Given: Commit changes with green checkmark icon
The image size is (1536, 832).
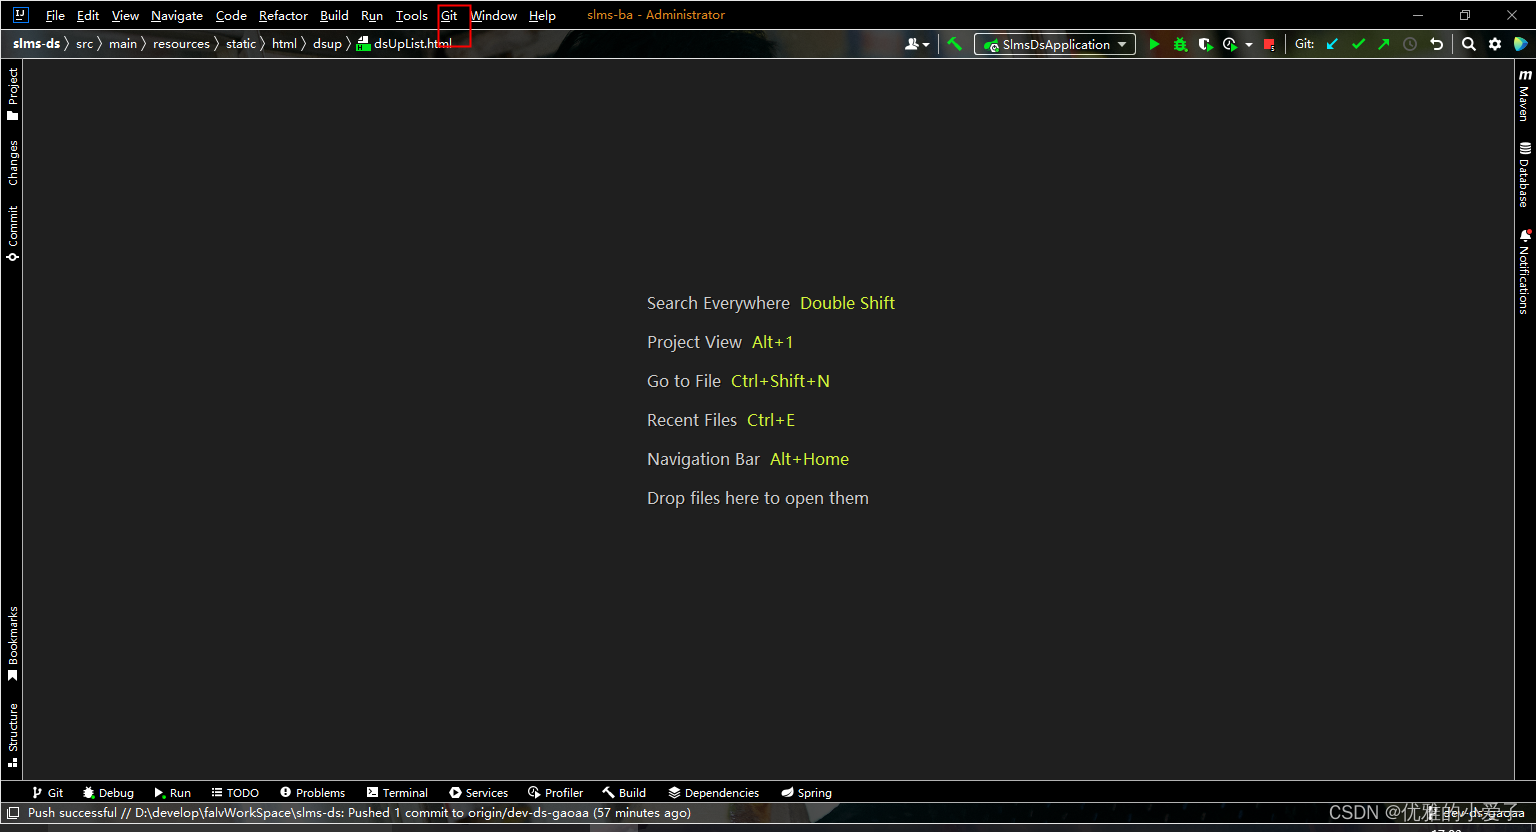Looking at the screenshot, I should point(1358,44).
